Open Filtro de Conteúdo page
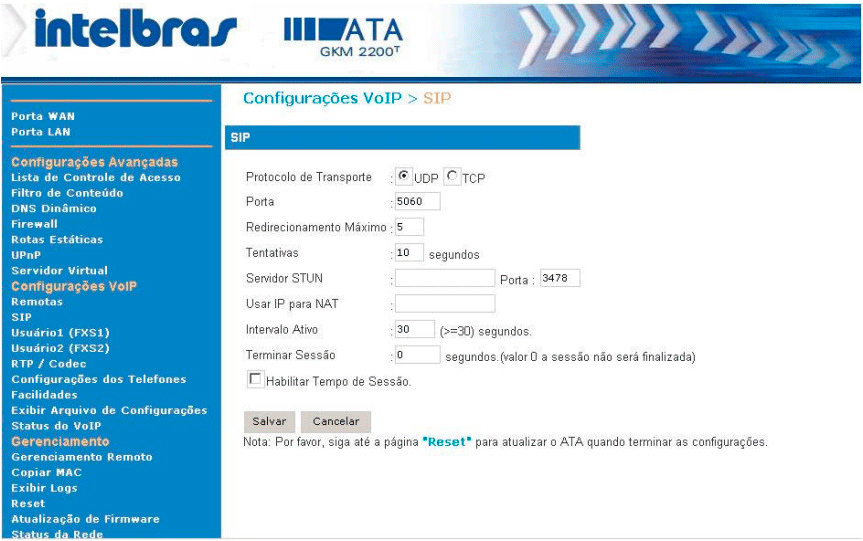The width and height of the screenshot is (863, 541). 67,193
